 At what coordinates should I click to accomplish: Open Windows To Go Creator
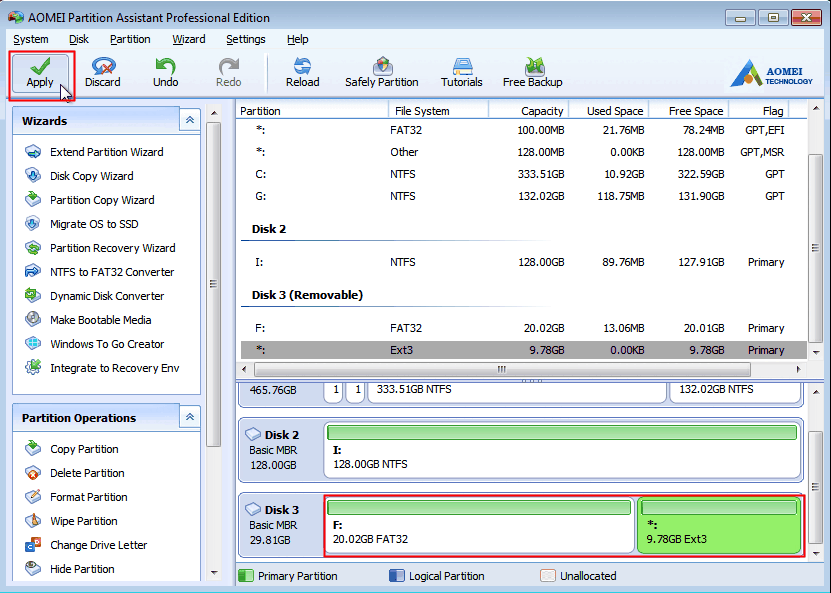95,344
